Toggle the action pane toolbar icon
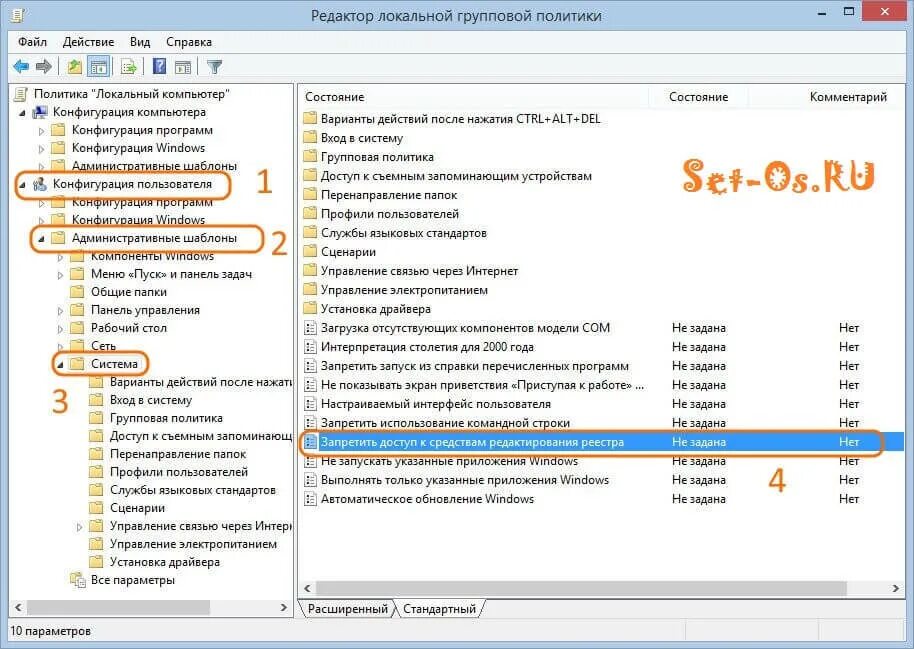 183,66
